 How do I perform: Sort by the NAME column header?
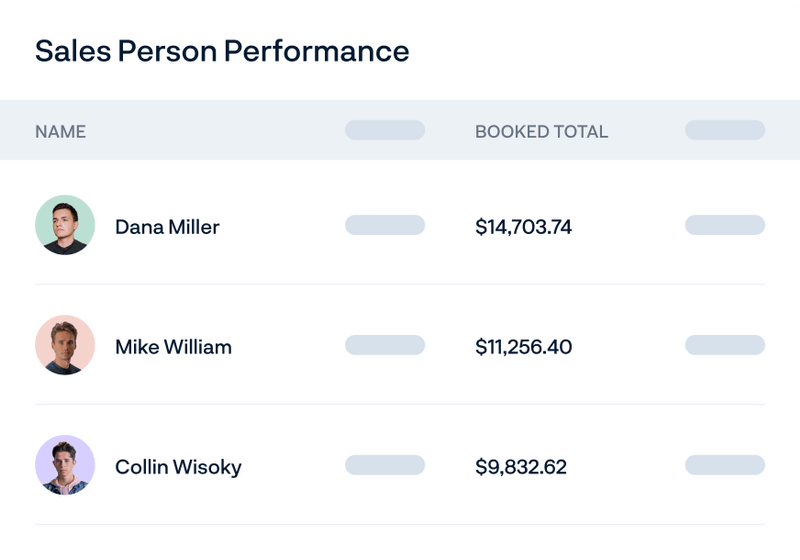60,131
